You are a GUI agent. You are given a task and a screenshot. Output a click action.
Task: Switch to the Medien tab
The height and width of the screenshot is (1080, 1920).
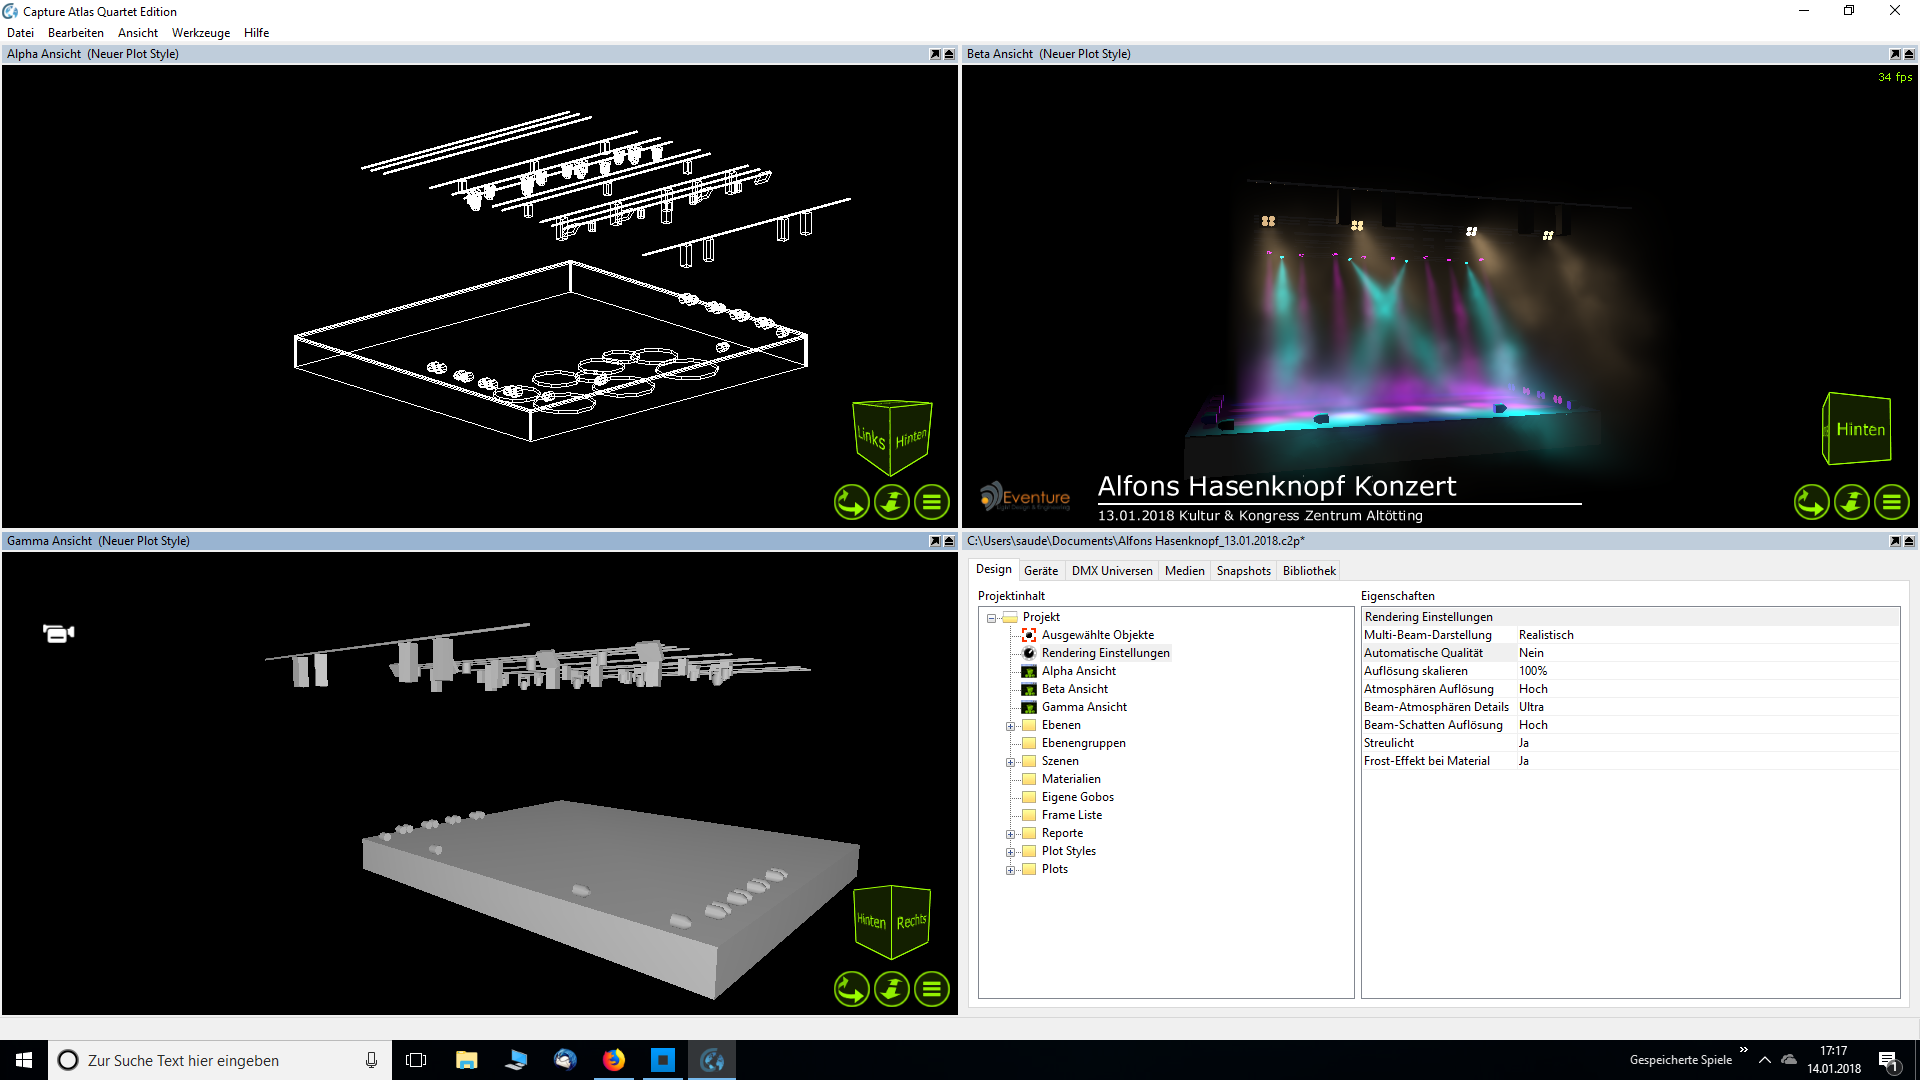click(1184, 571)
